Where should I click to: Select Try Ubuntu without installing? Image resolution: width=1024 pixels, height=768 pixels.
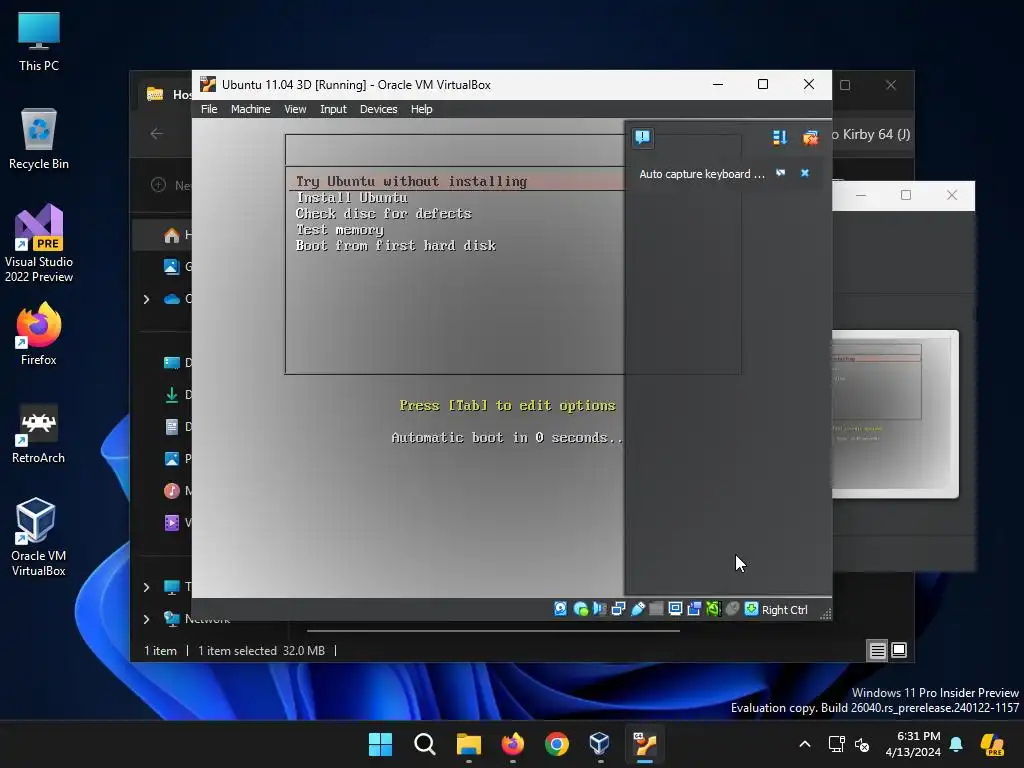456,182
